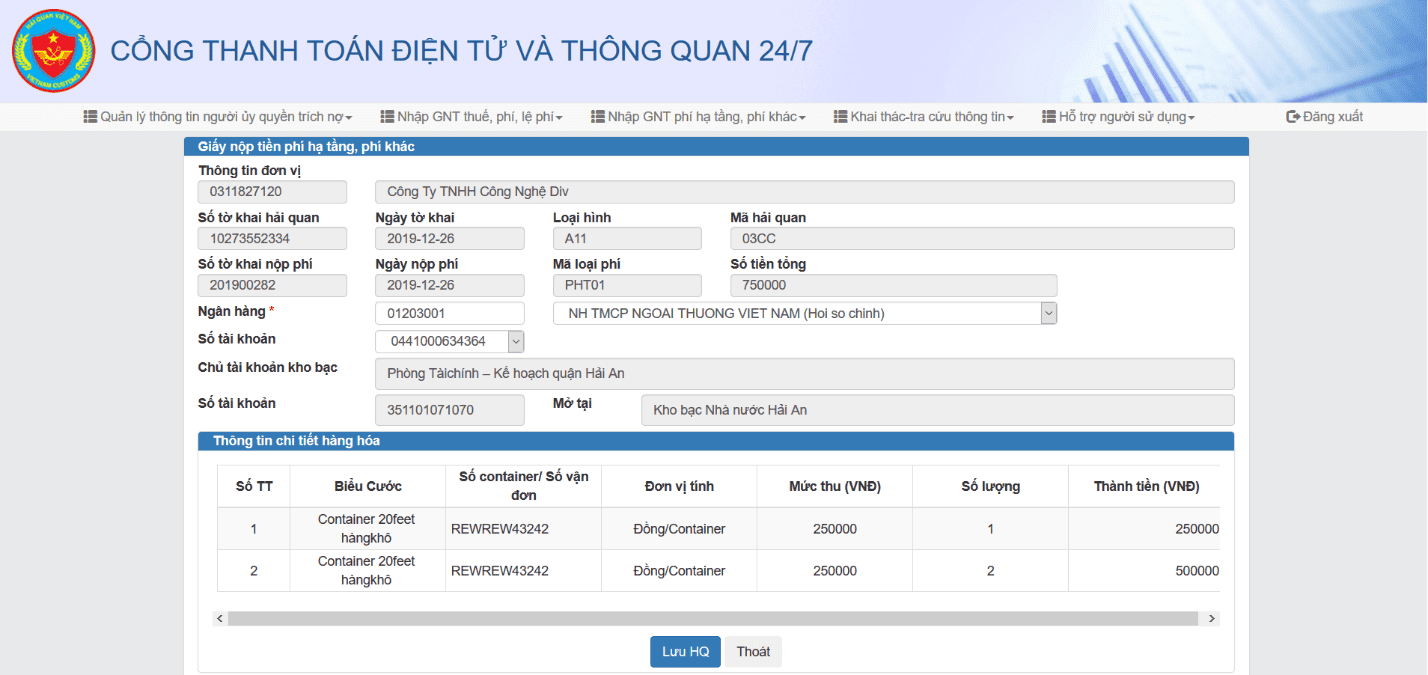Click the scrollbar left arrow
The image size is (1428, 675).
pyautogui.click(x=220, y=619)
